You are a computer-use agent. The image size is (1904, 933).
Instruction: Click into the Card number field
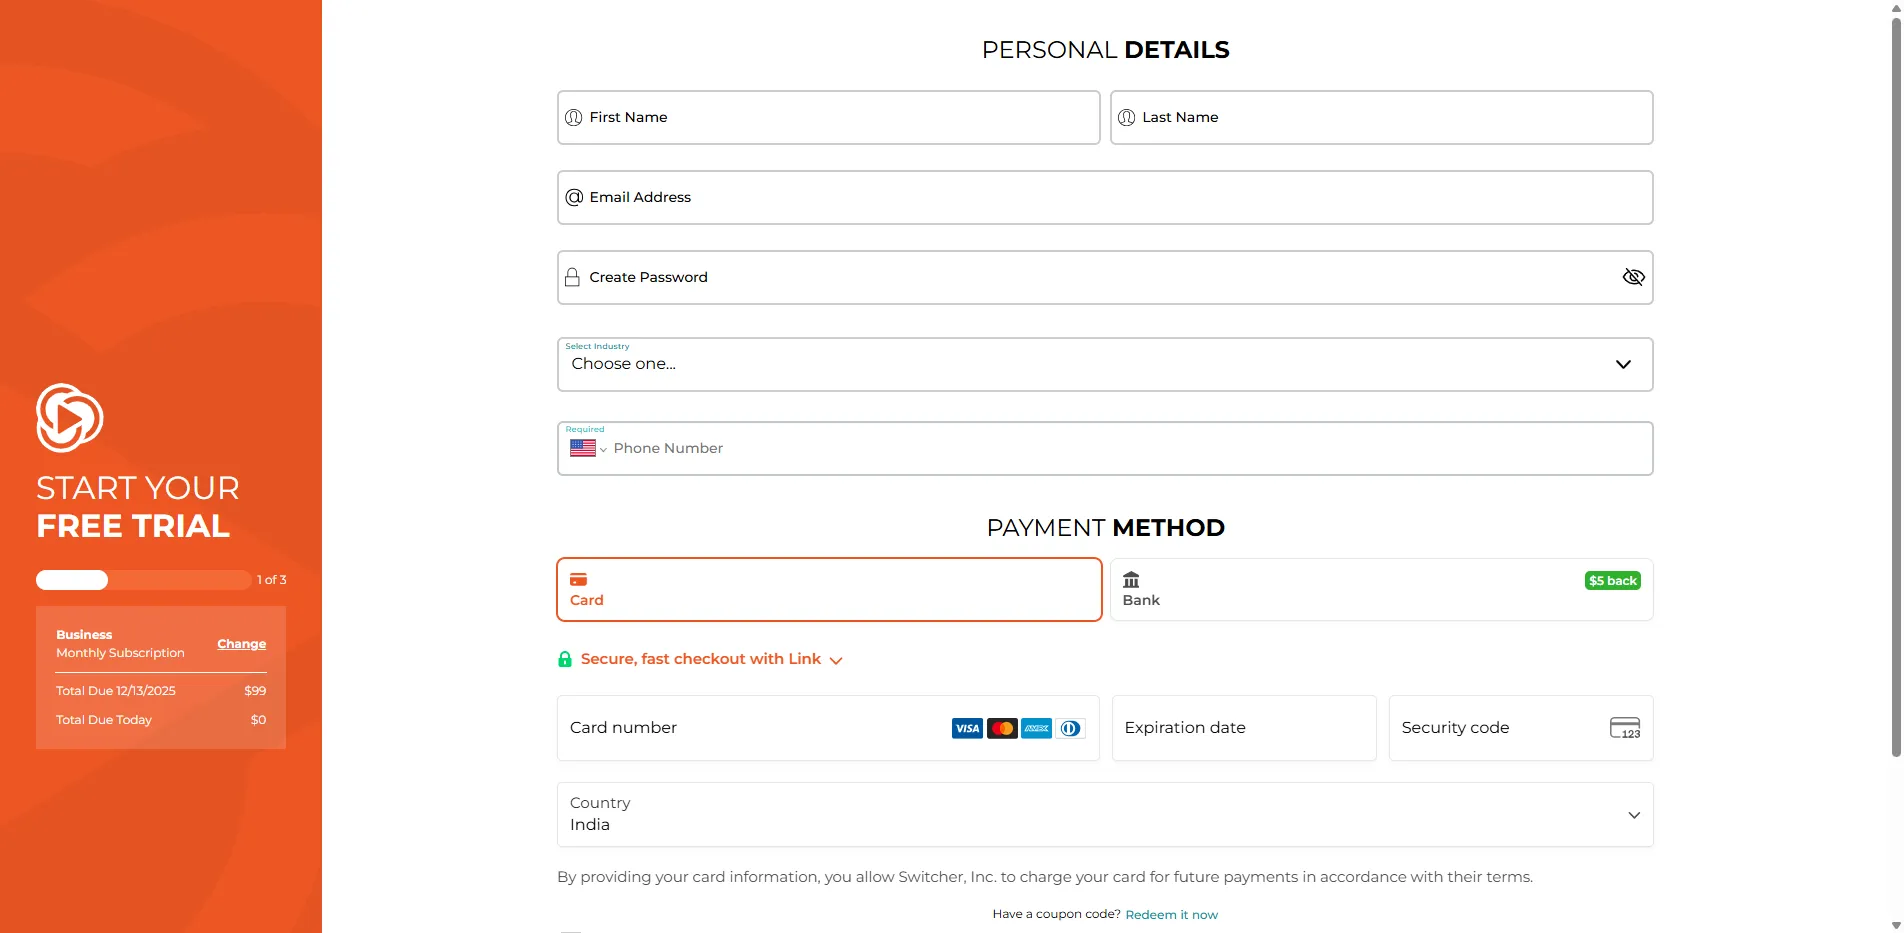(x=750, y=728)
